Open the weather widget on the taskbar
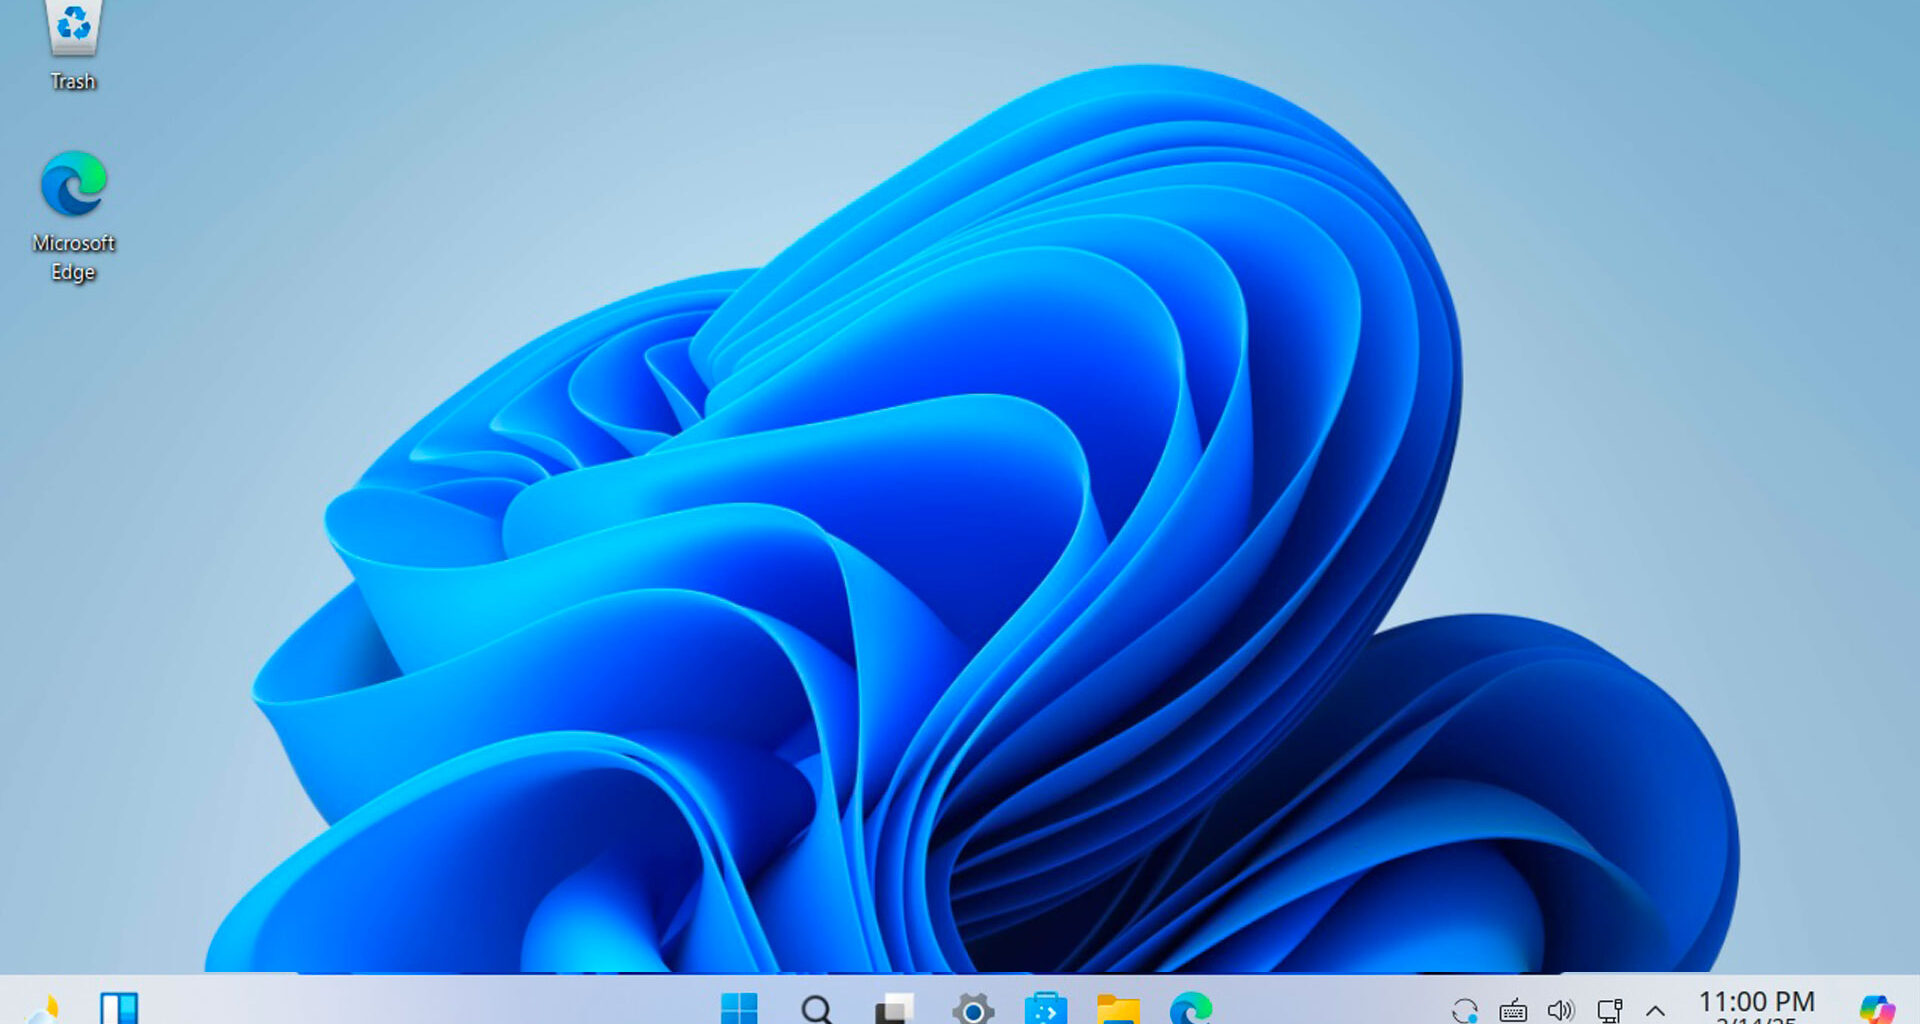Image resolution: width=1920 pixels, height=1024 pixels. 42,1010
